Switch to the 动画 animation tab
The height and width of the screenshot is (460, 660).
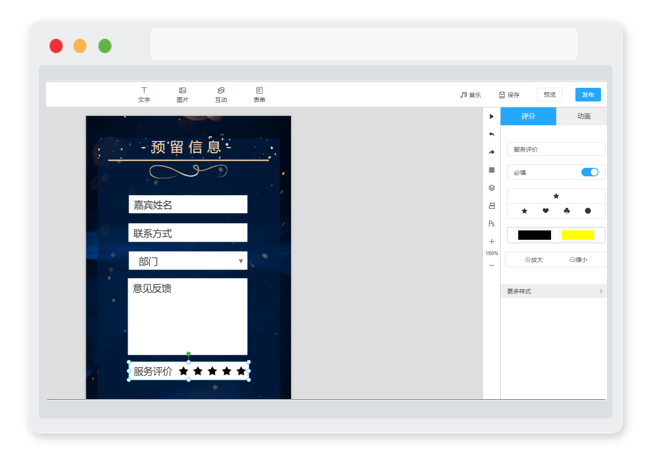[583, 116]
